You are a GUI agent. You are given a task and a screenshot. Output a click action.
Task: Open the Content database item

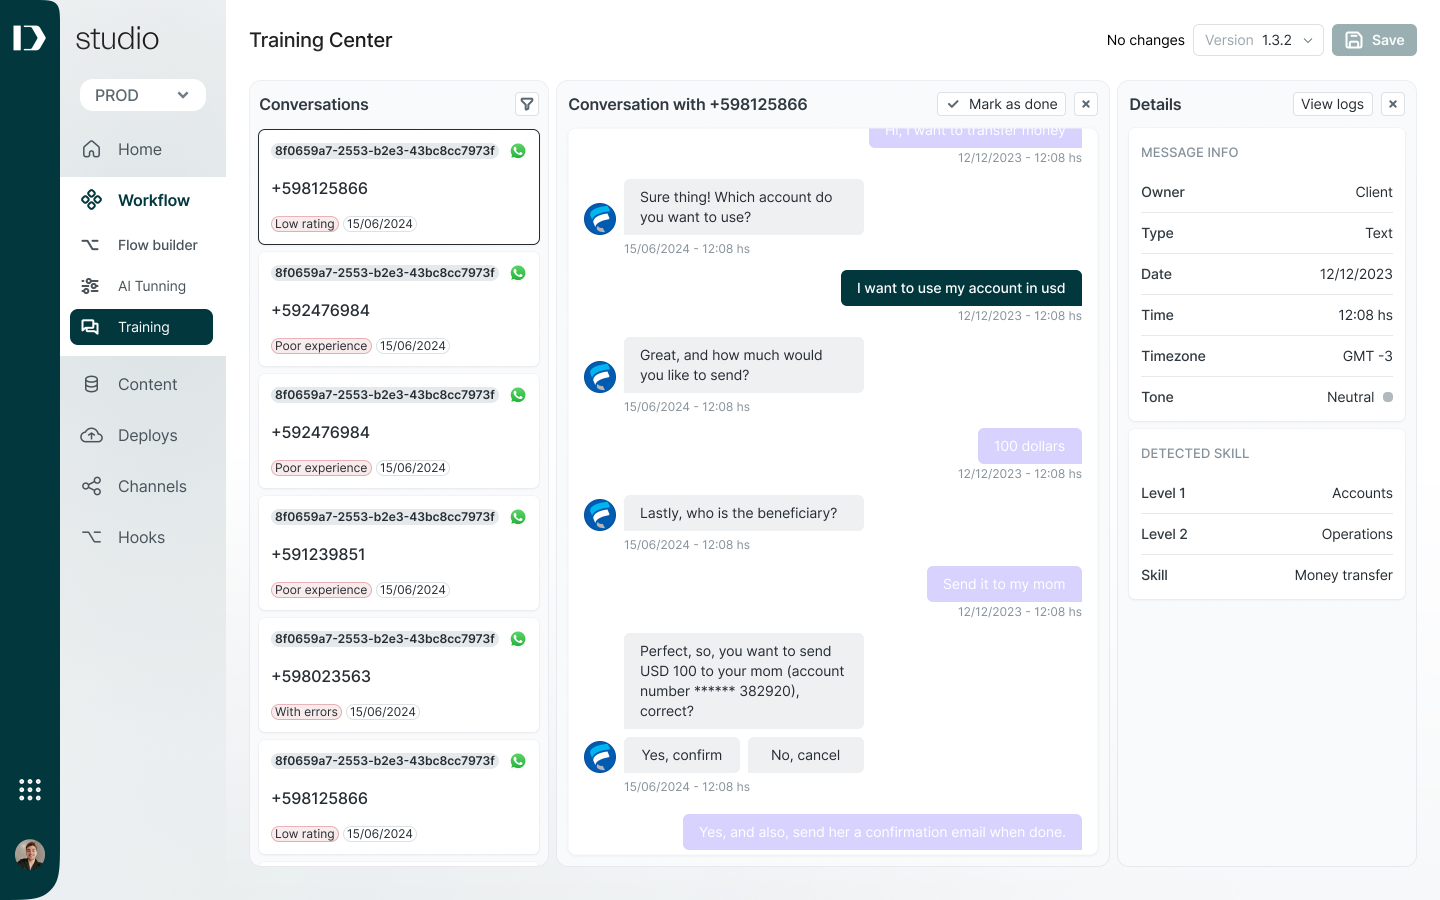(x=143, y=384)
